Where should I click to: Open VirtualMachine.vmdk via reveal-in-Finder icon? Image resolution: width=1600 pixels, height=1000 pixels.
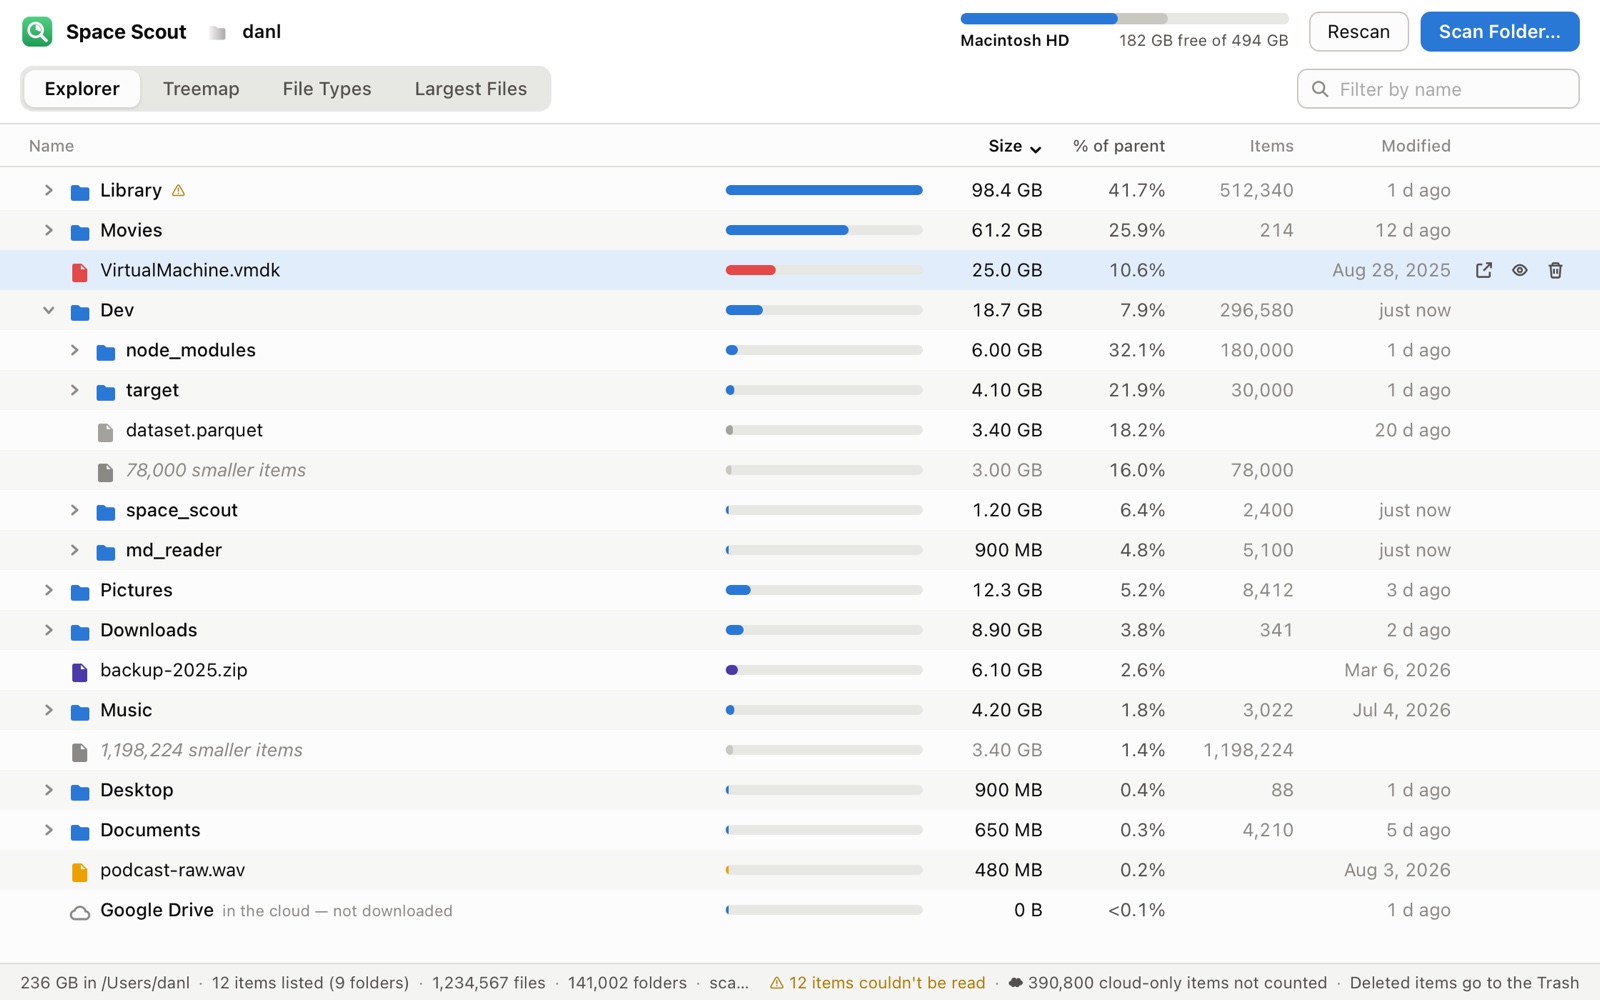click(1484, 270)
